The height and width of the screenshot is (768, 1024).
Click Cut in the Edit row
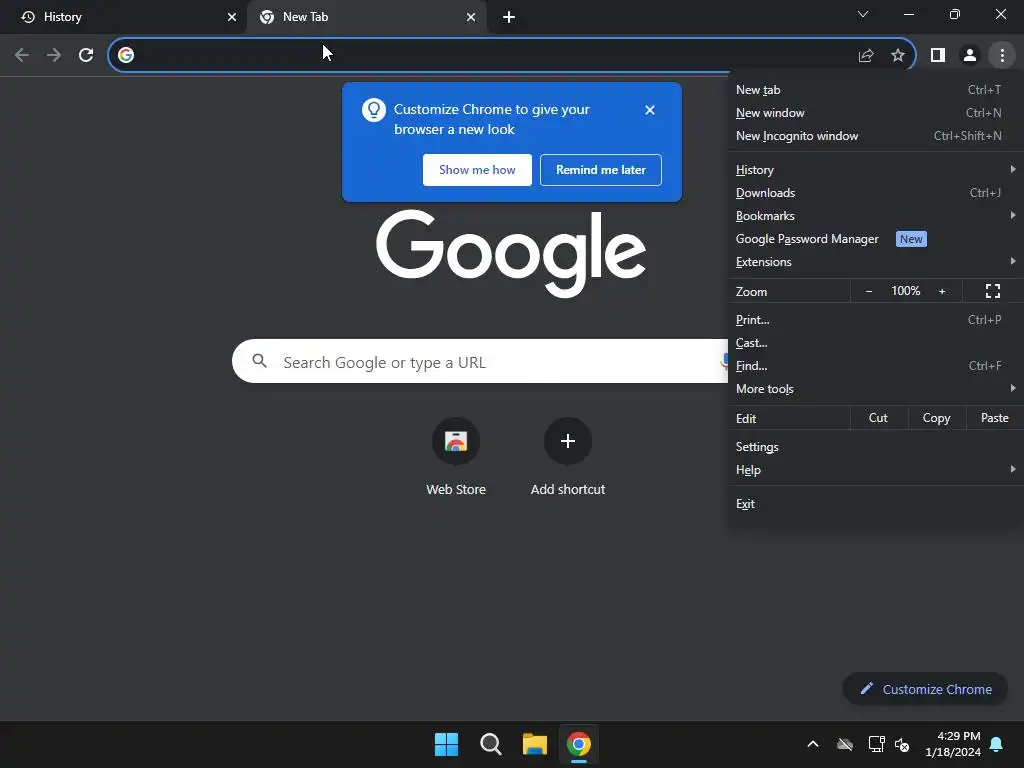click(x=878, y=418)
